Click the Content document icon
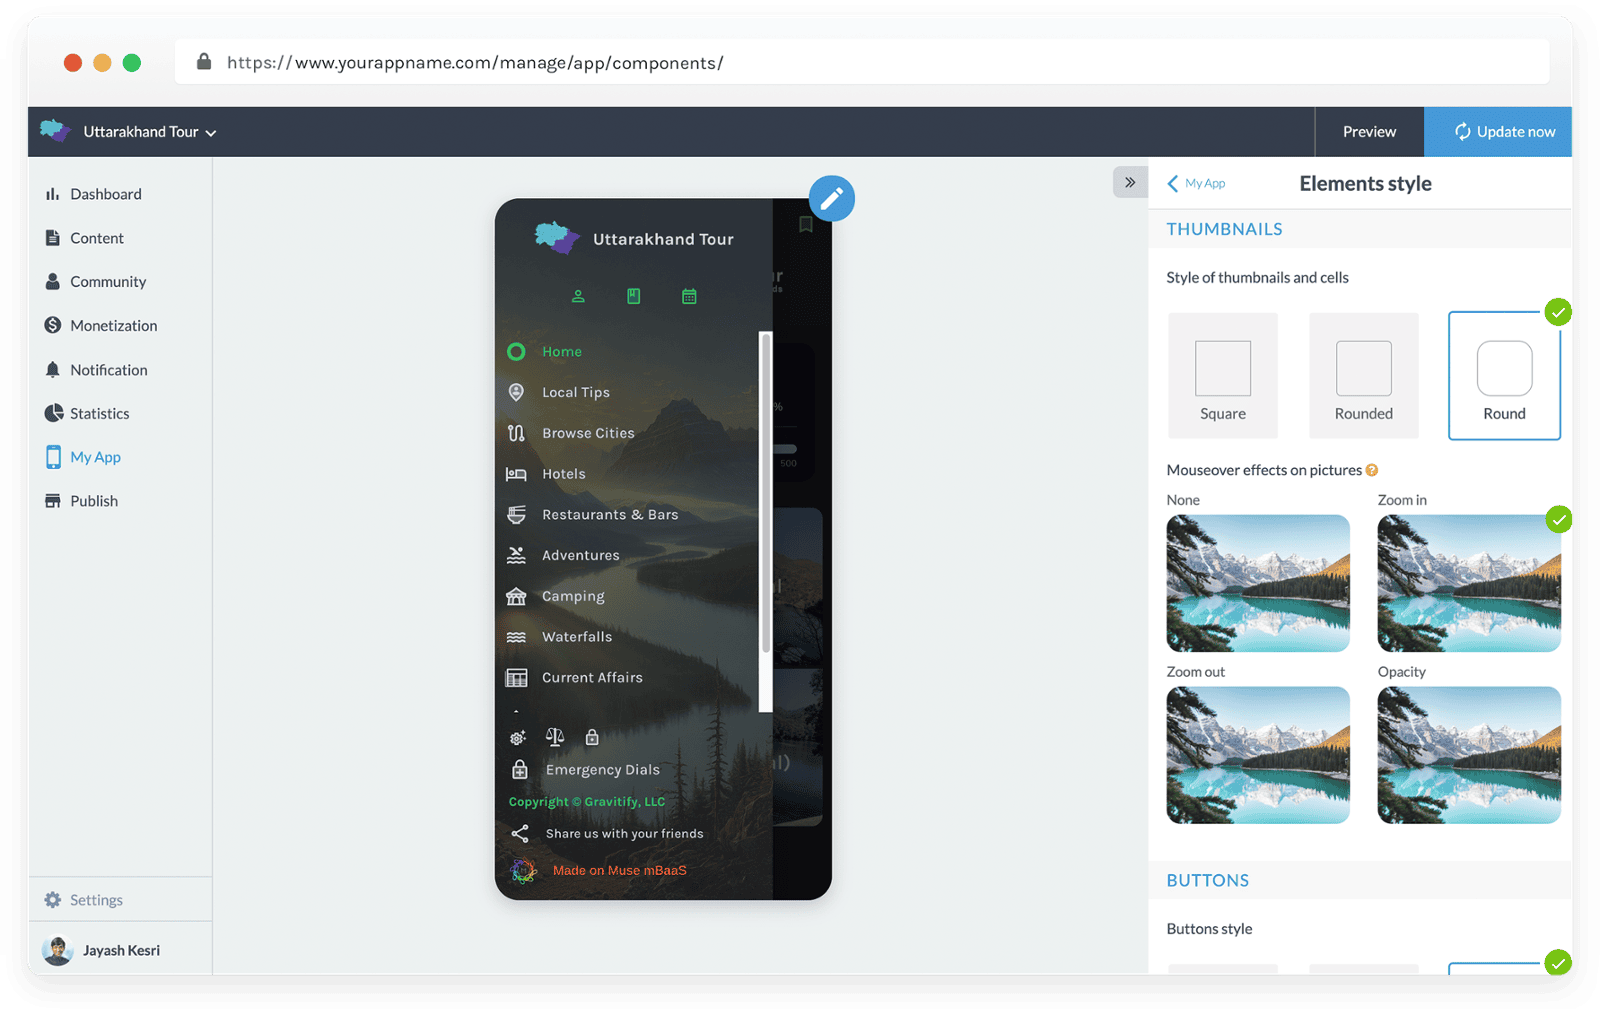This screenshot has height=1014, width=1600. click(52, 238)
